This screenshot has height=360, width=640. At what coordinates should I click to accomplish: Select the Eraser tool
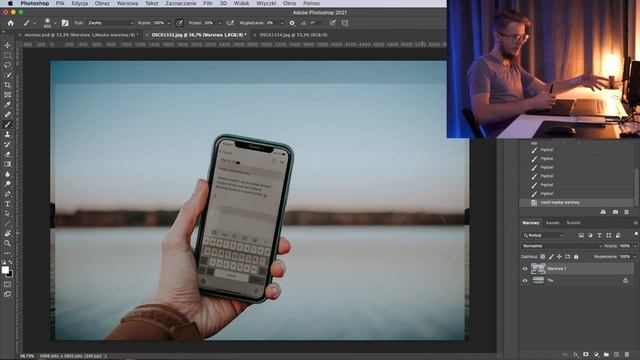tap(7, 154)
